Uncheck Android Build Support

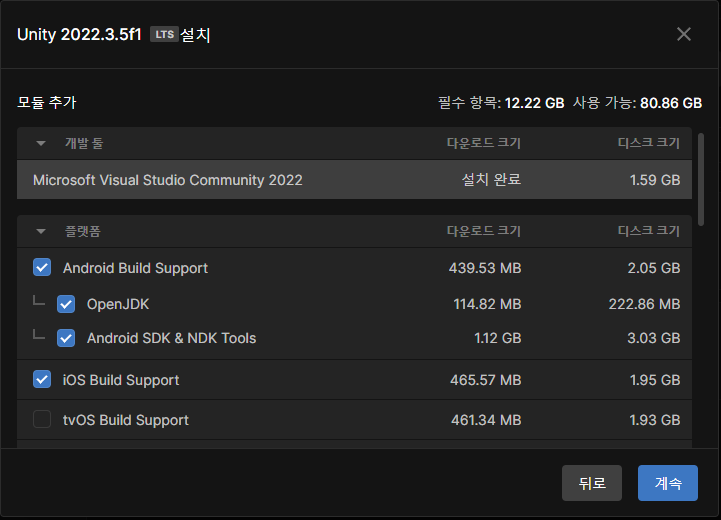[x=42, y=268]
